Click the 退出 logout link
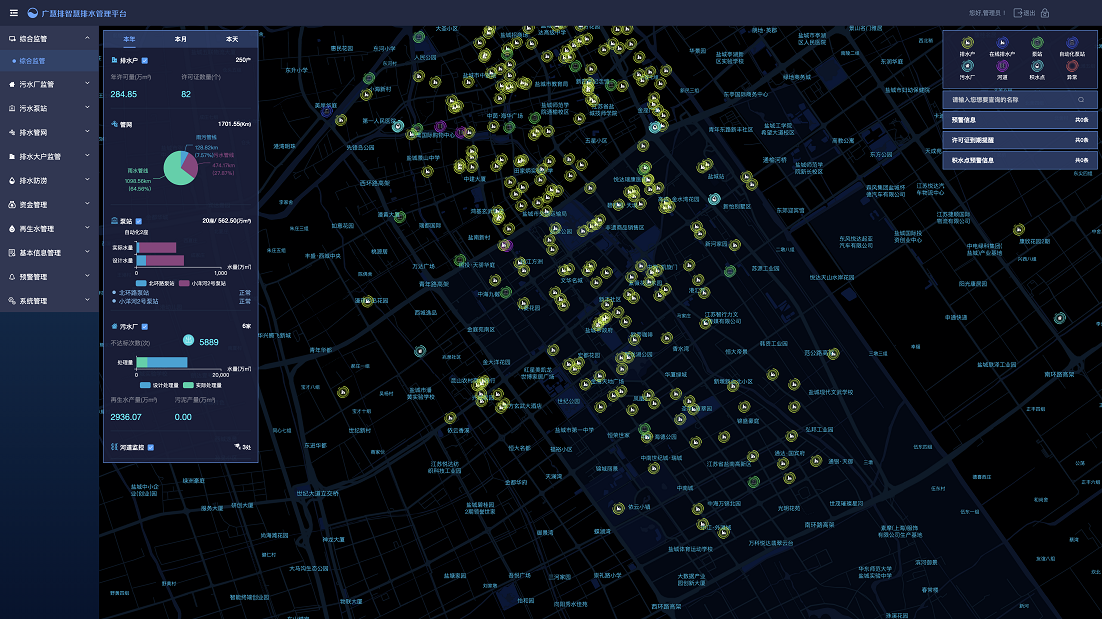Image resolution: width=1102 pixels, height=619 pixels. tap(1025, 13)
